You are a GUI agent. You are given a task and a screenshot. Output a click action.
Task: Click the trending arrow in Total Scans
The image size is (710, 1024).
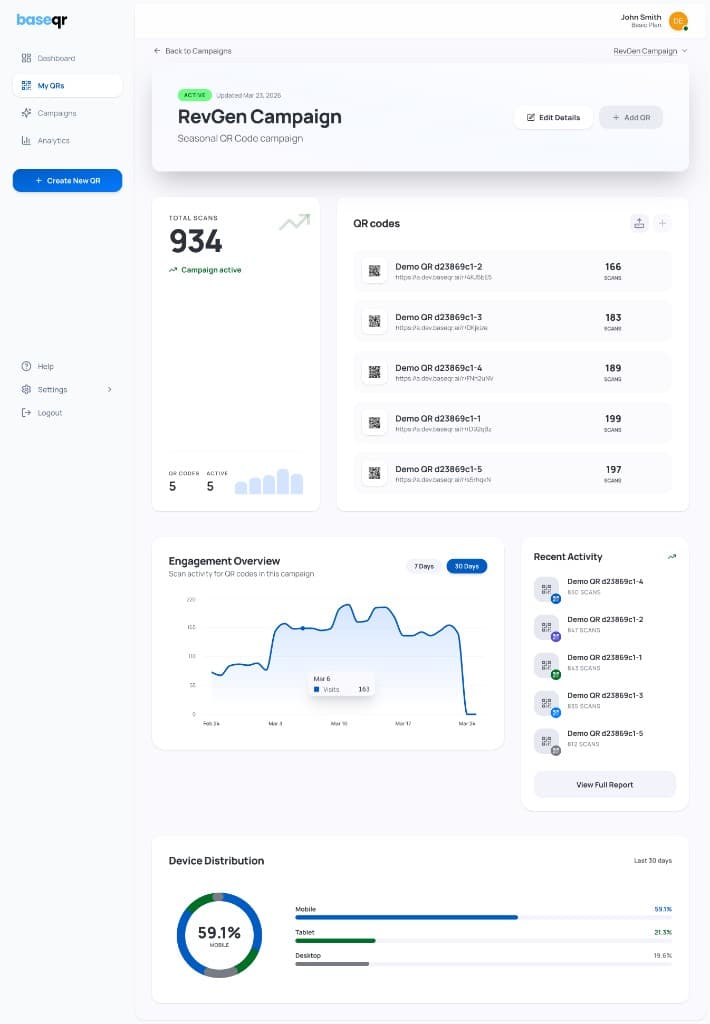click(295, 222)
